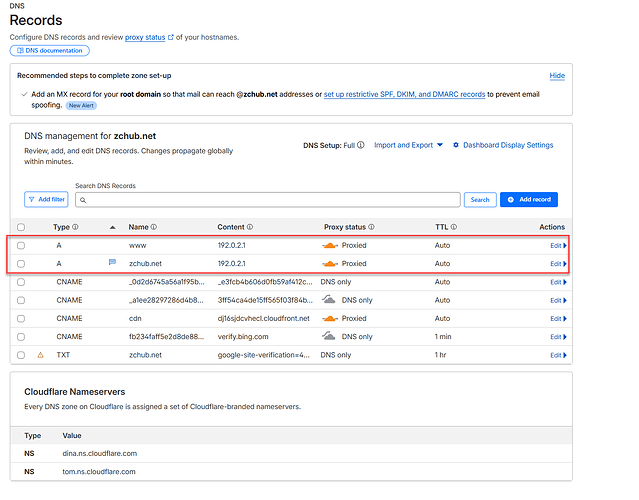This screenshot has height=500, width=639.
Task: Click the Add filter button
Action: point(46,199)
